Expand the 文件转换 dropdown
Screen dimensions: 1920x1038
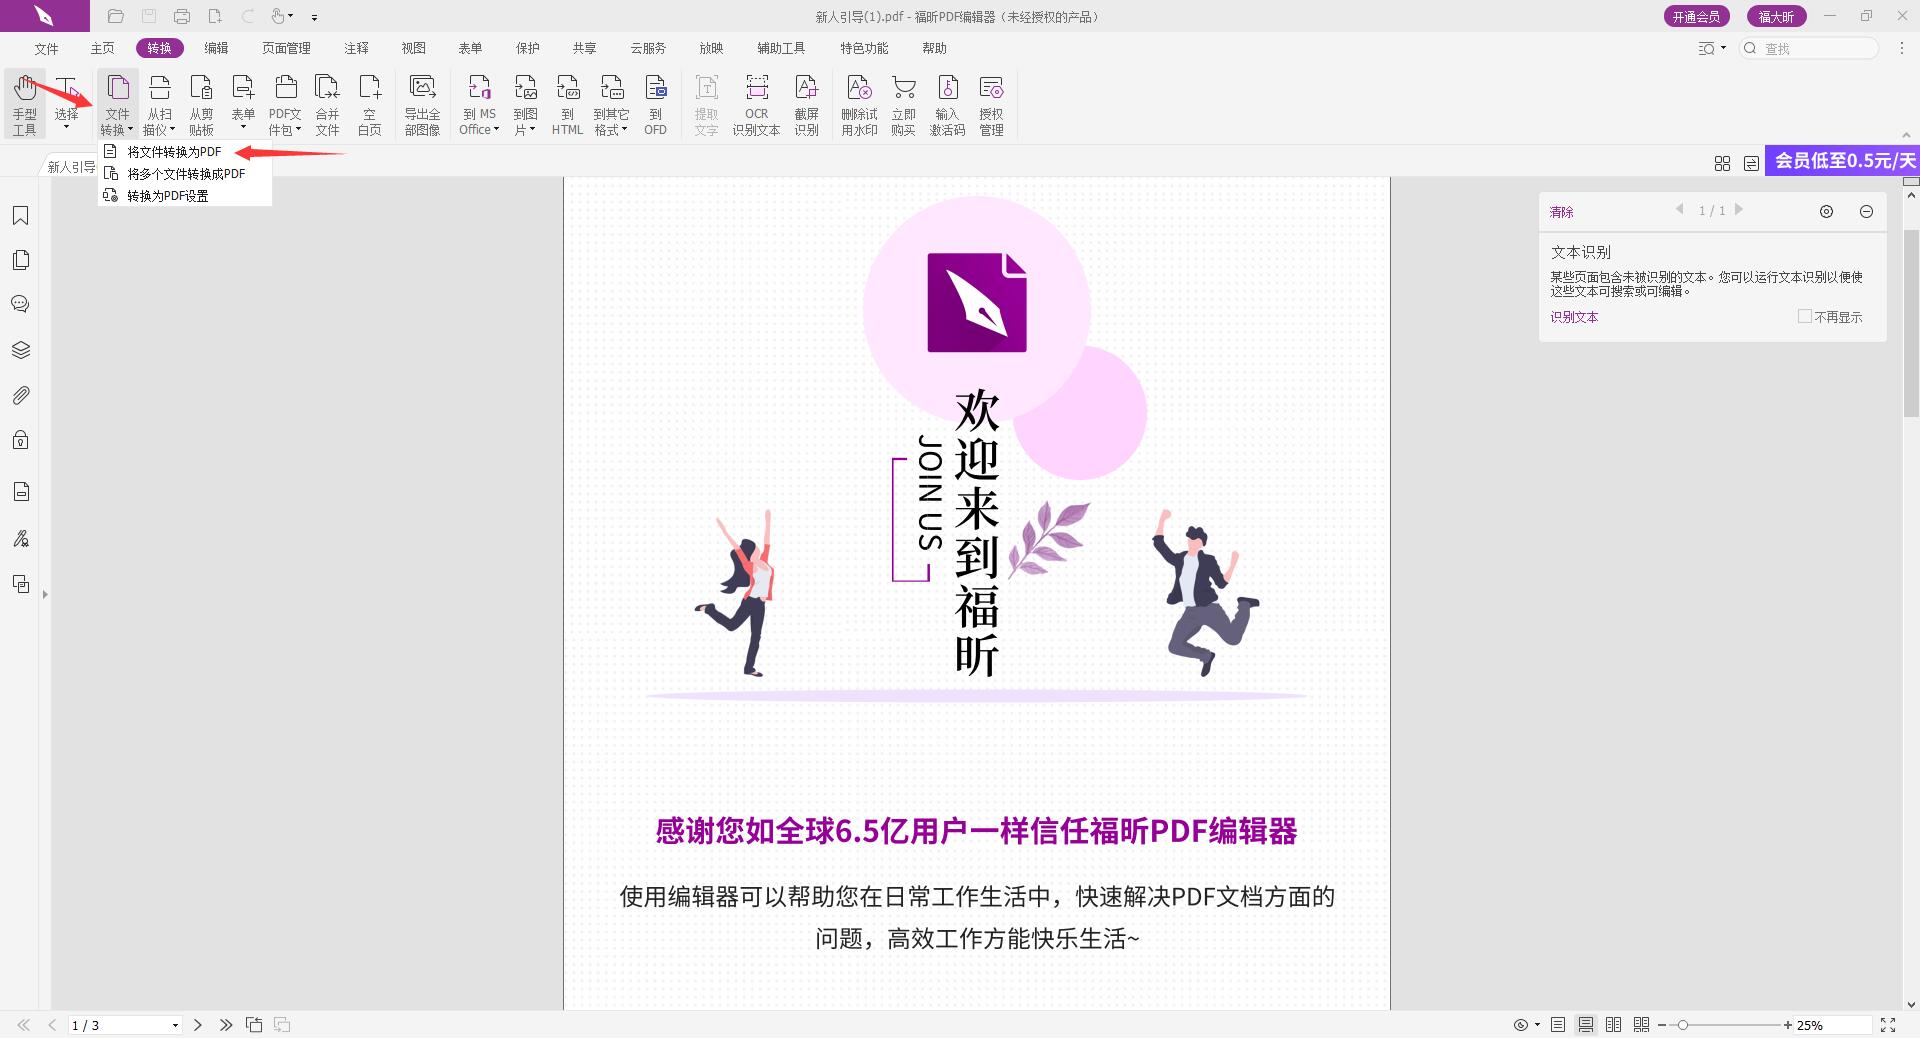pos(130,128)
